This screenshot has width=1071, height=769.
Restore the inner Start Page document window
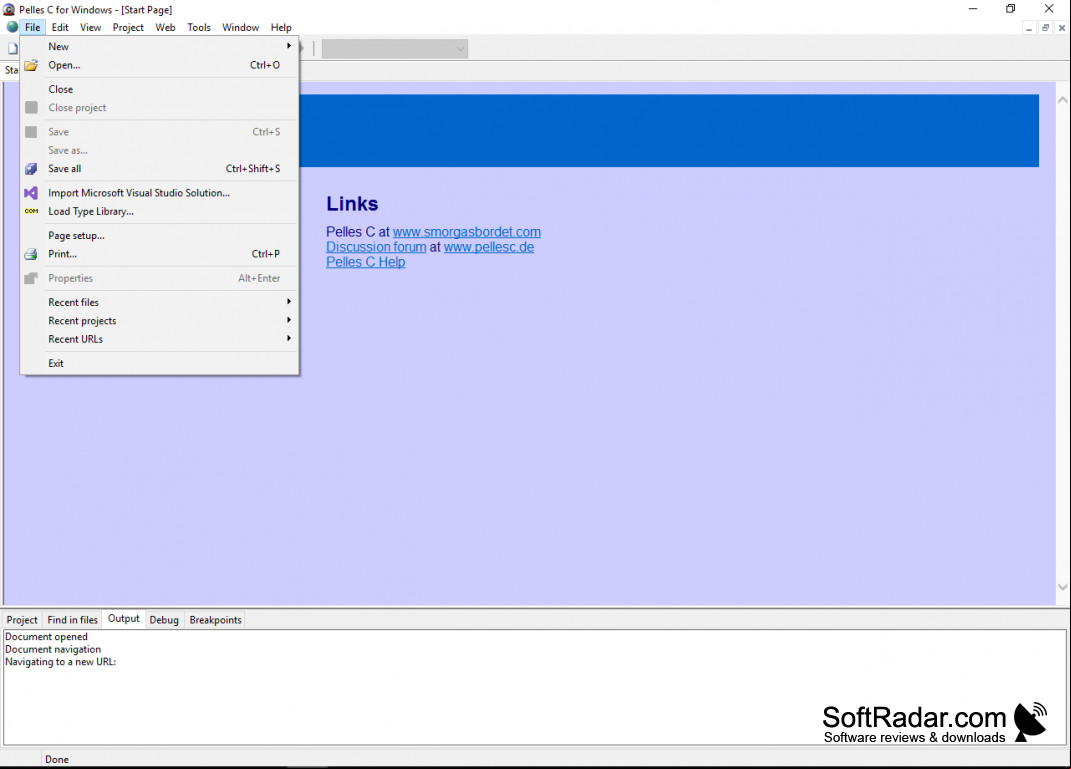(1045, 28)
